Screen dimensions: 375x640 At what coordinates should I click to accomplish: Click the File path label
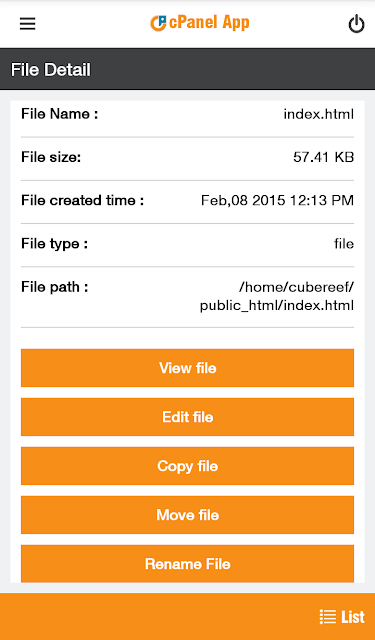[x=55, y=287]
